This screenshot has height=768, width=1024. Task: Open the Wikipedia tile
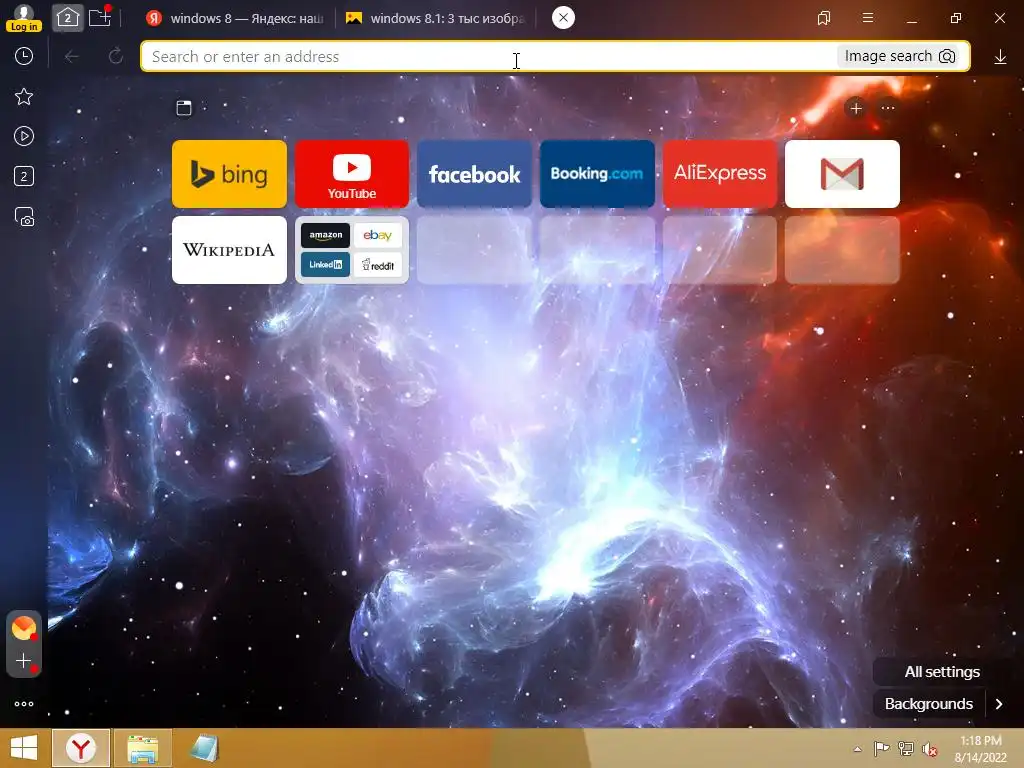(229, 250)
